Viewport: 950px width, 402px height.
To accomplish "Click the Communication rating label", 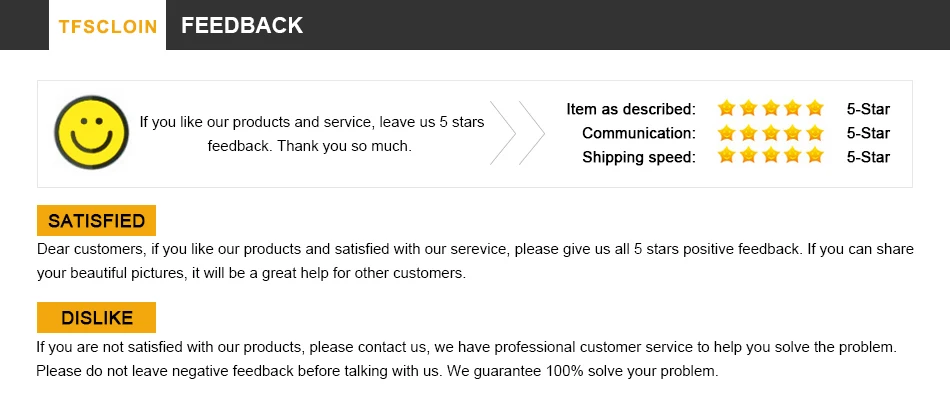I will 639,133.
